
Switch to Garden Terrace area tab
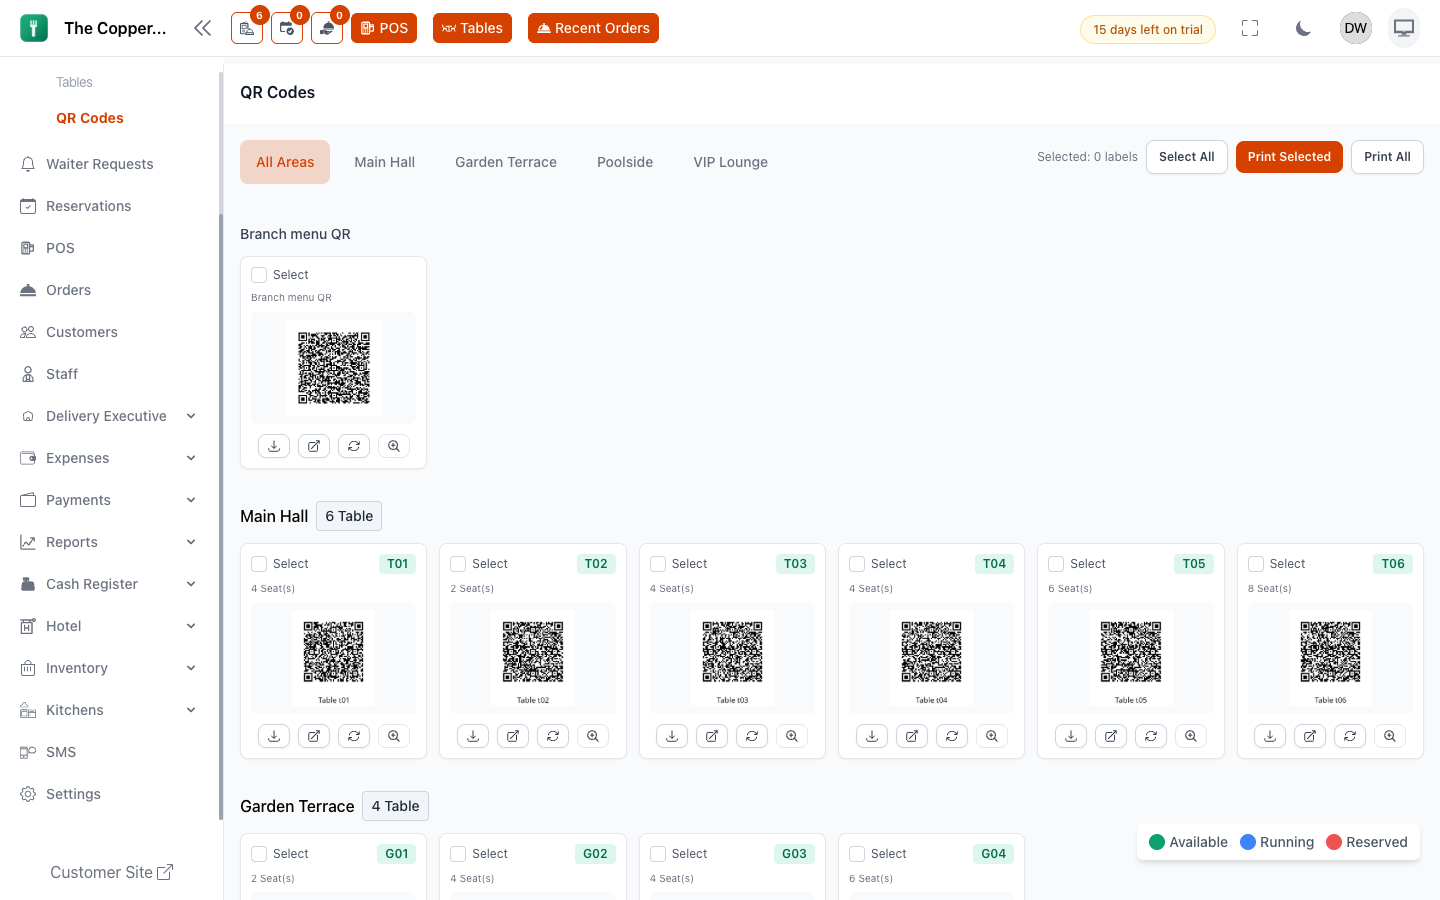coord(506,162)
